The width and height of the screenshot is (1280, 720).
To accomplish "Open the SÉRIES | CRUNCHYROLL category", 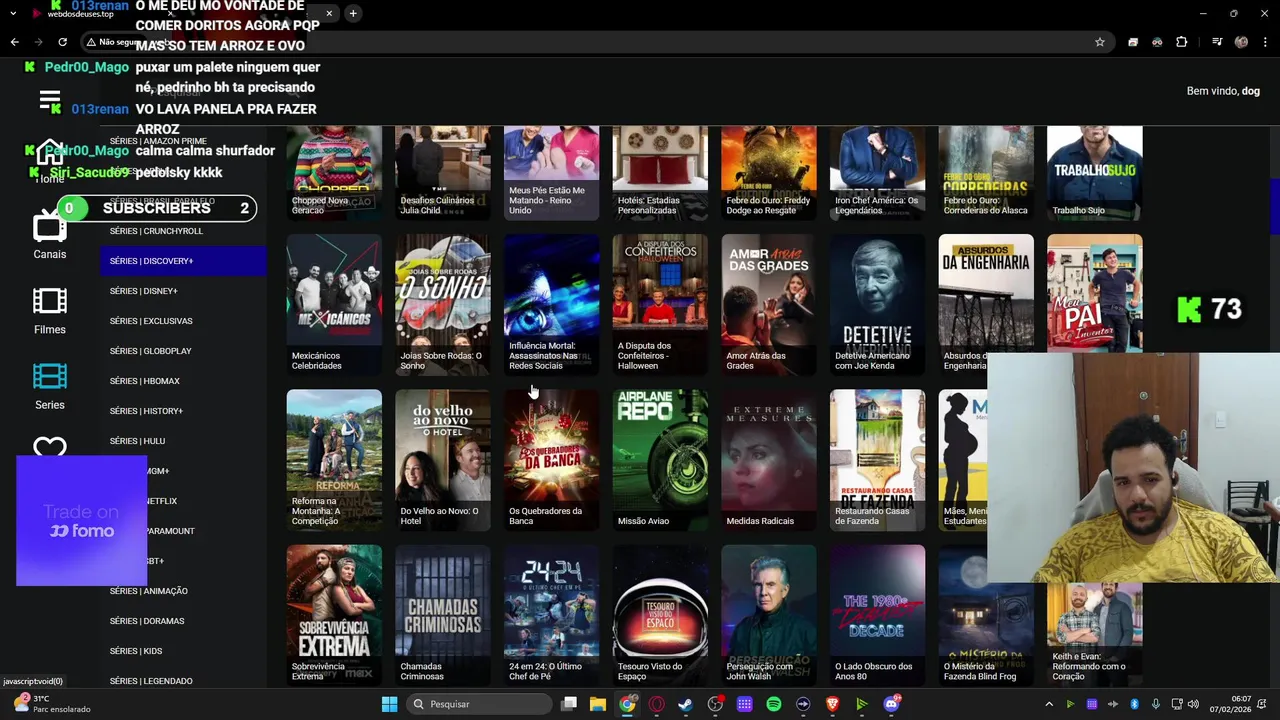I will (183, 231).
